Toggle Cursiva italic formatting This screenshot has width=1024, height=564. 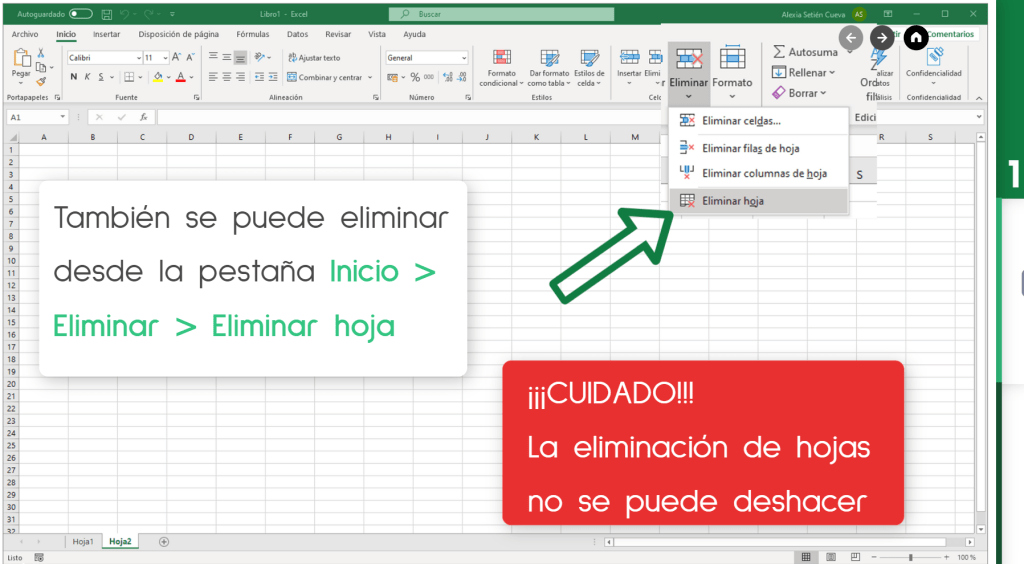click(87, 77)
